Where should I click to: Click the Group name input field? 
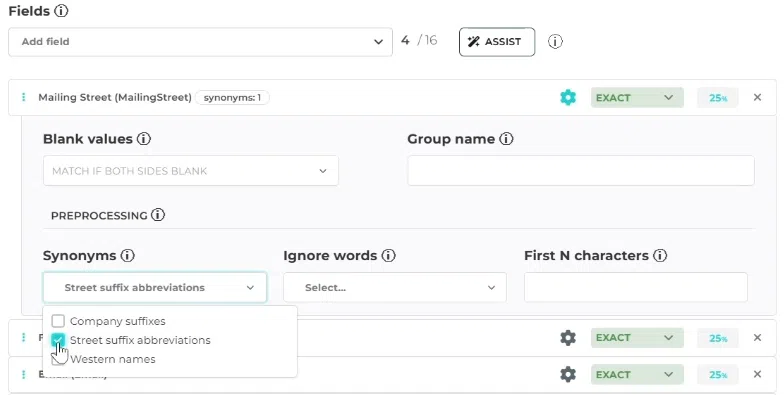pos(580,171)
